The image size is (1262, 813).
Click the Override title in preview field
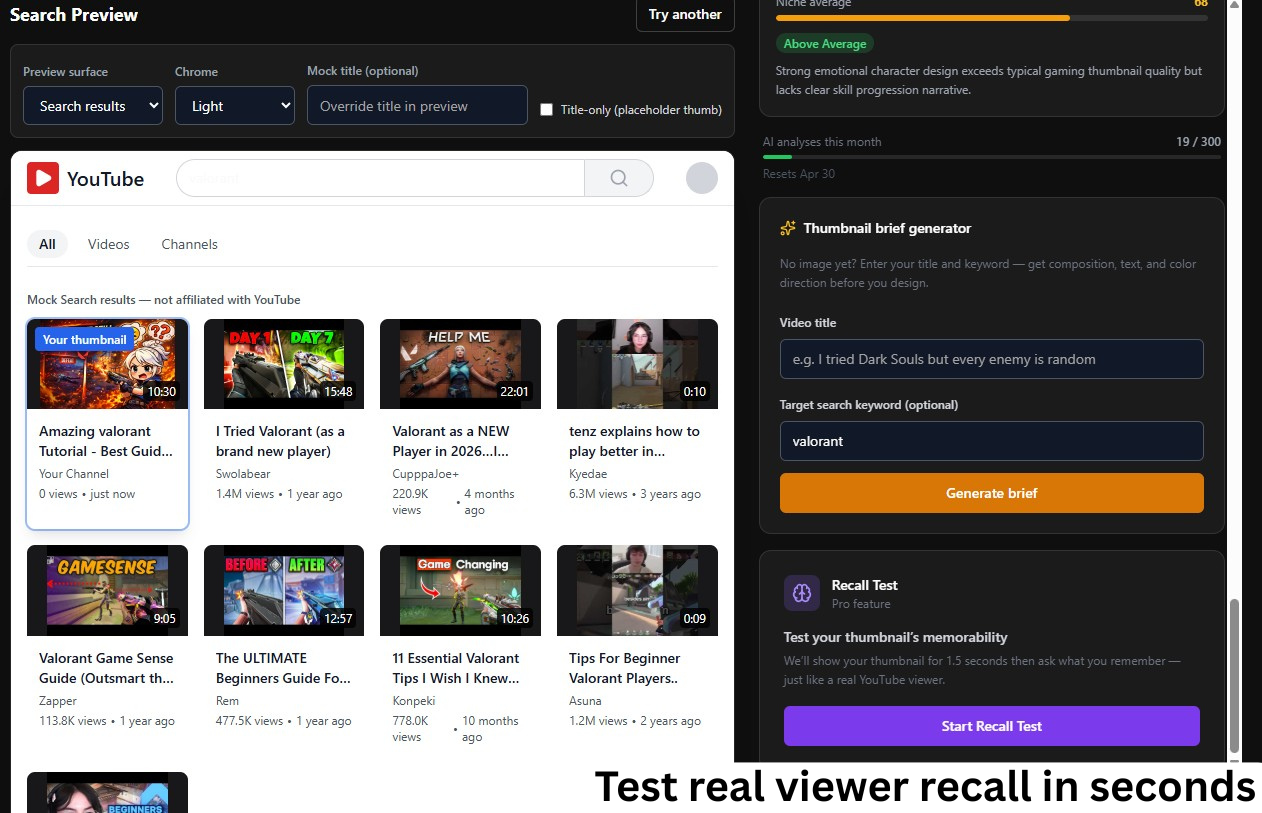point(417,105)
